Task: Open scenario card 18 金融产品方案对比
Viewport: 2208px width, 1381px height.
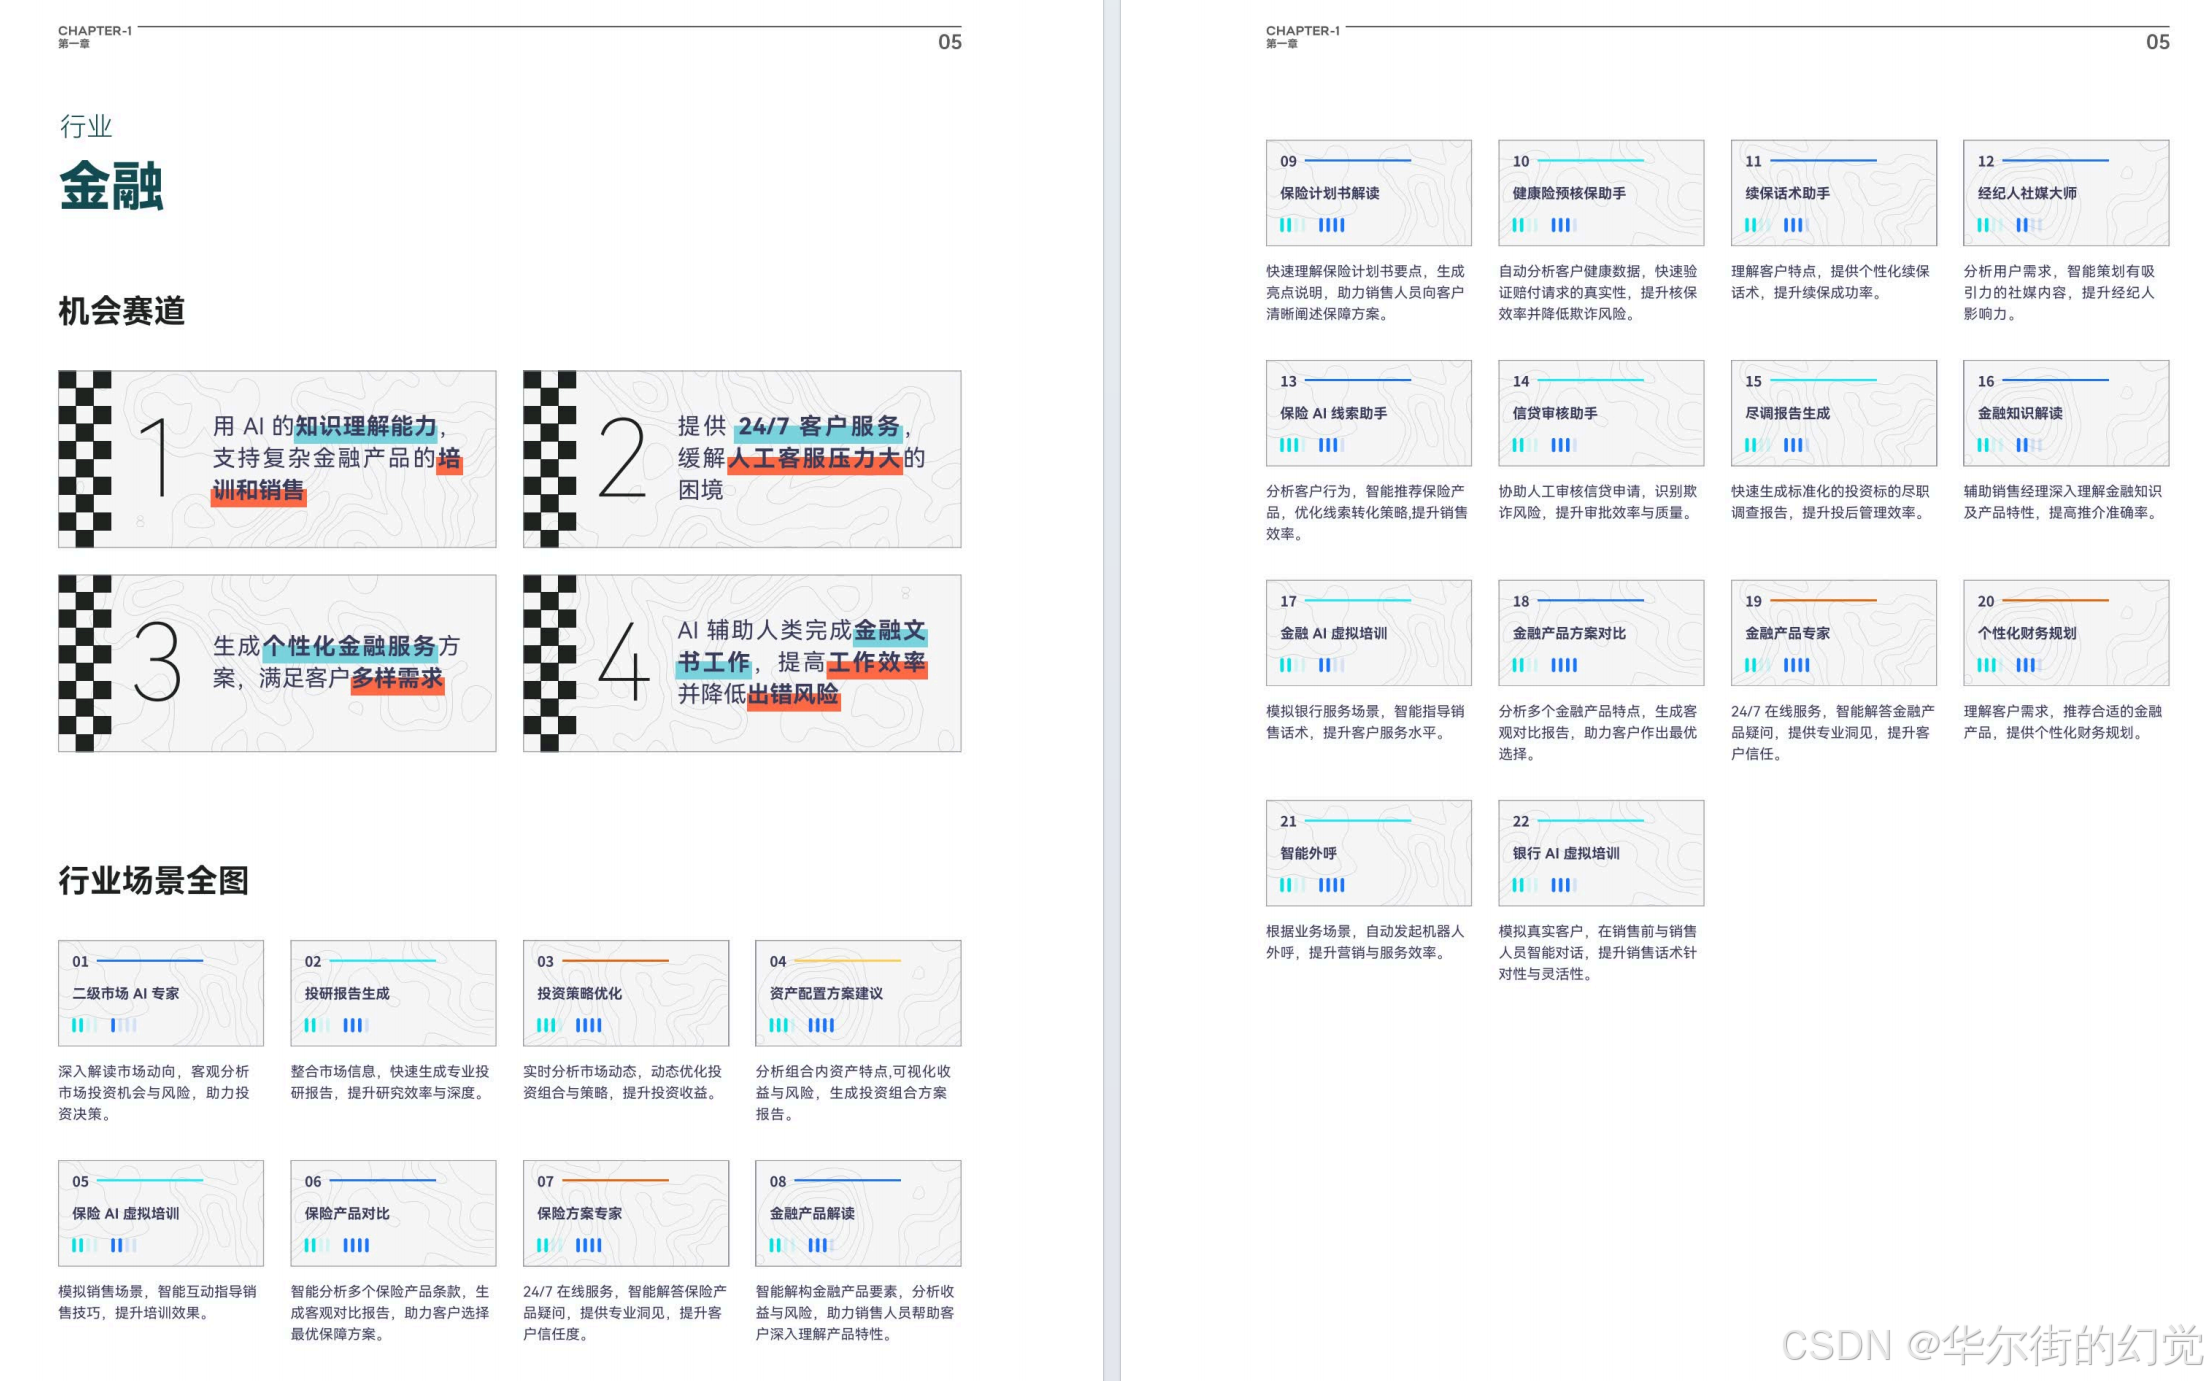Action: click(1601, 633)
